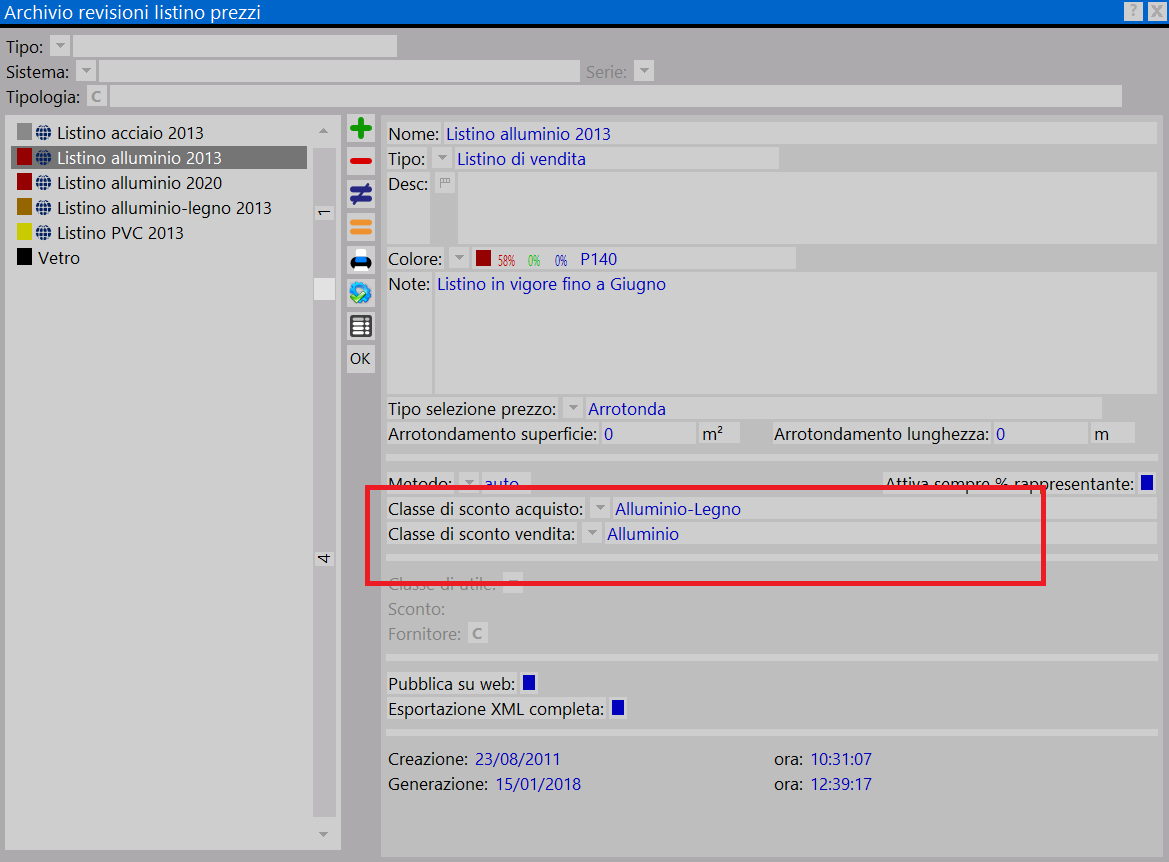This screenshot has height=862, width=1169.
Task: Click gray swatch of Listino acciaio 2013
Action: click(x=25, y=132)
